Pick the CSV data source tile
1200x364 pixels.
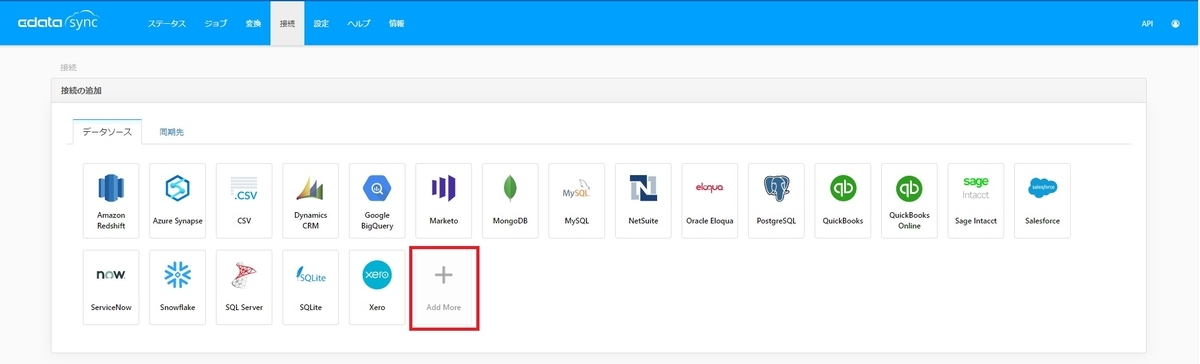tap(244, 201)
